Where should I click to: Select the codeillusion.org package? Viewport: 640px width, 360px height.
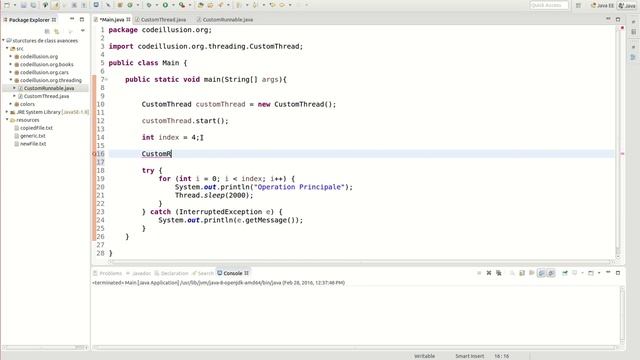click(x=39, y=56)
